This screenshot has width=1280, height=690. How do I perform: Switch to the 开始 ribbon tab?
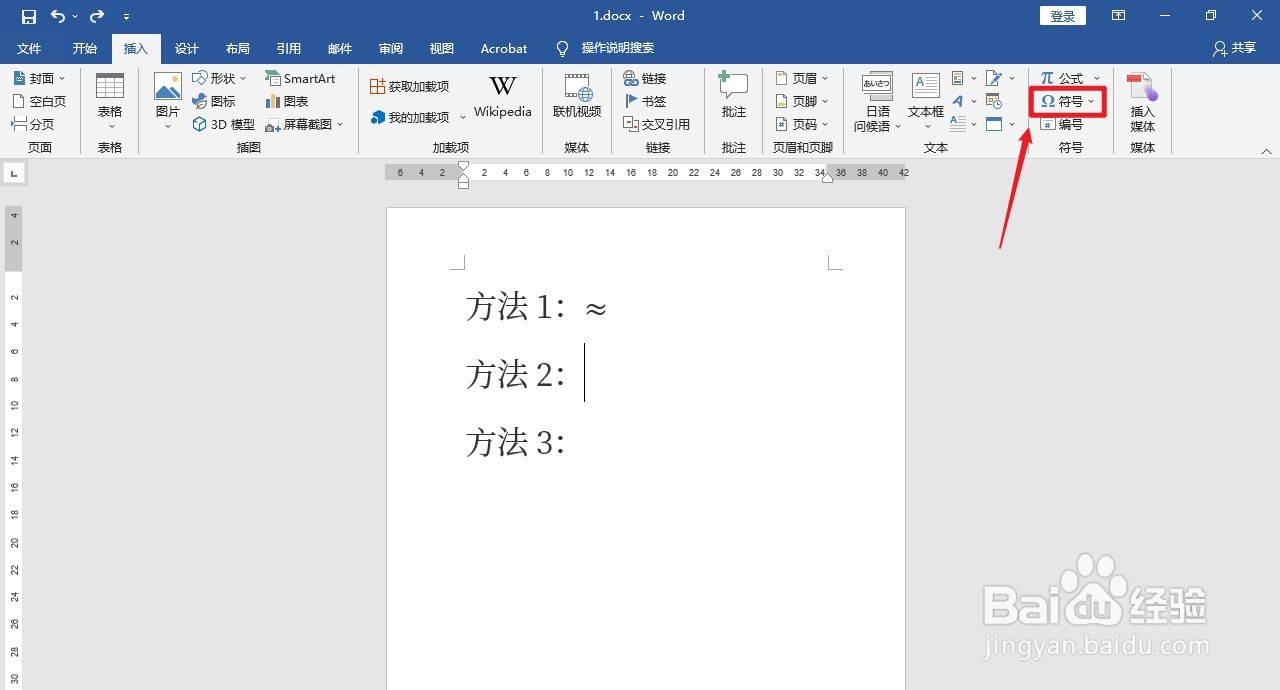(x=84, y=48)
